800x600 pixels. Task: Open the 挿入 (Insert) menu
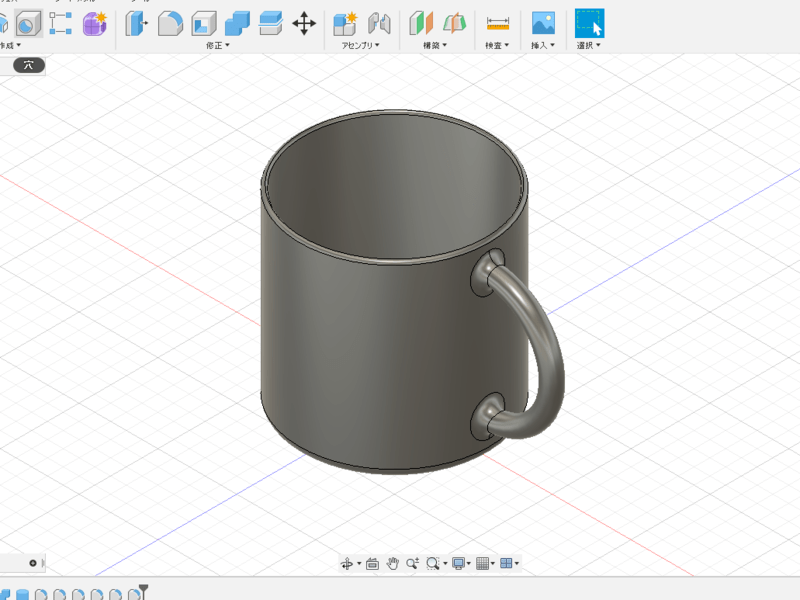pos(543,45)
